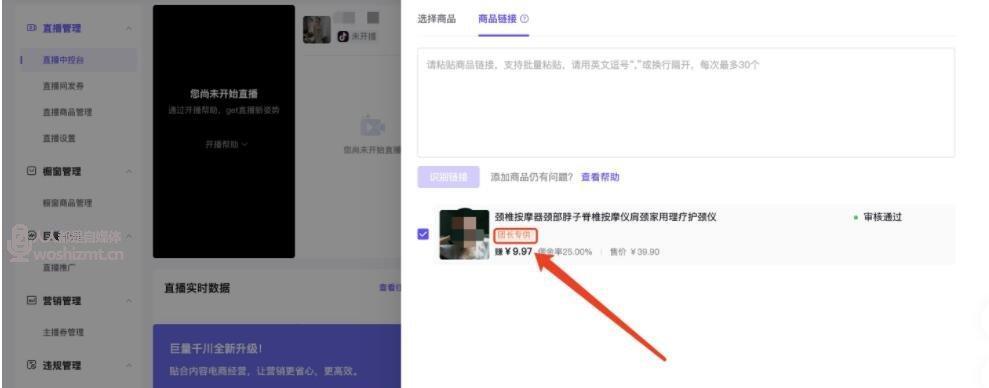The width and height of the screenshot is (989, 388).
Task: Click the cut-off link right of 直播实时数据
Action: (x=389, y=288)
